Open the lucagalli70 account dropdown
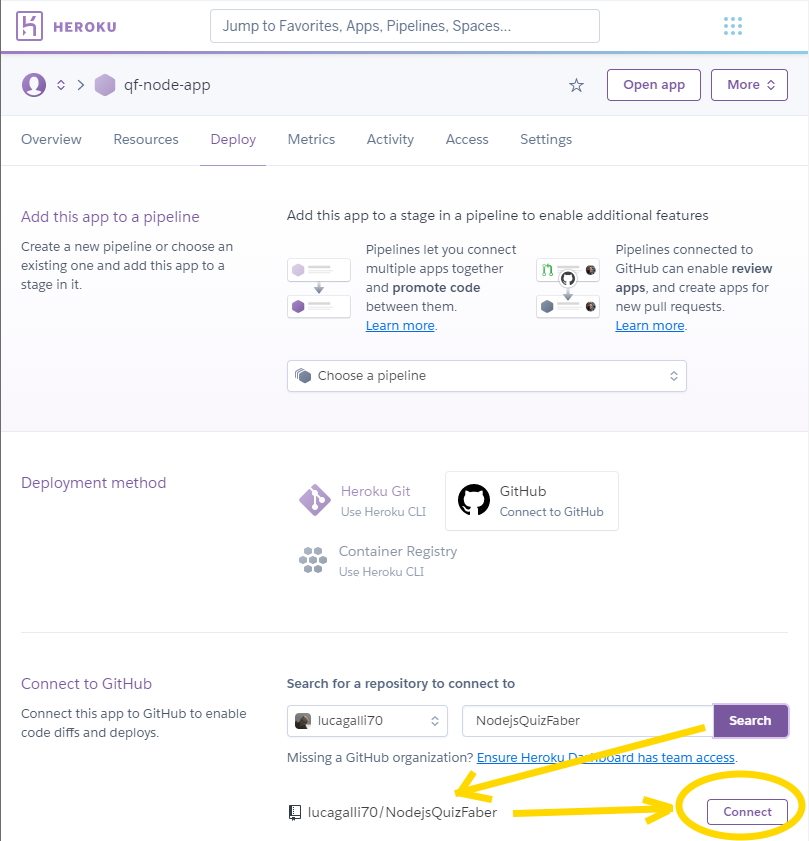Image resolution: width=809 pixels, height=841 pixels. (367, 720)
